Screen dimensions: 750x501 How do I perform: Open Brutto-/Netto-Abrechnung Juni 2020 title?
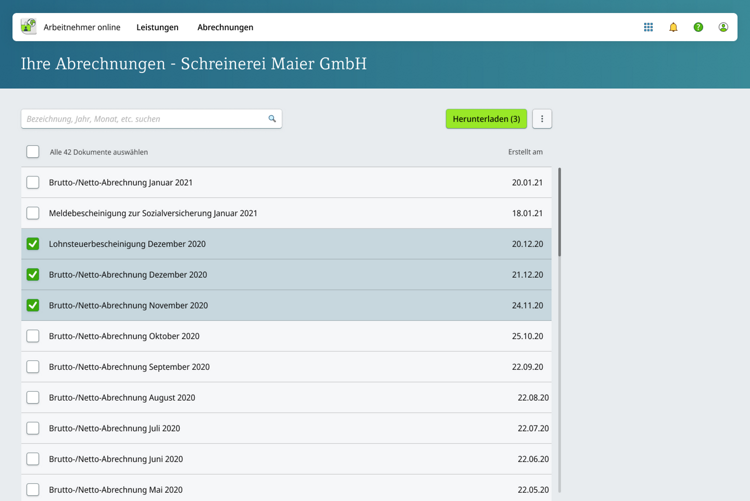116,459
